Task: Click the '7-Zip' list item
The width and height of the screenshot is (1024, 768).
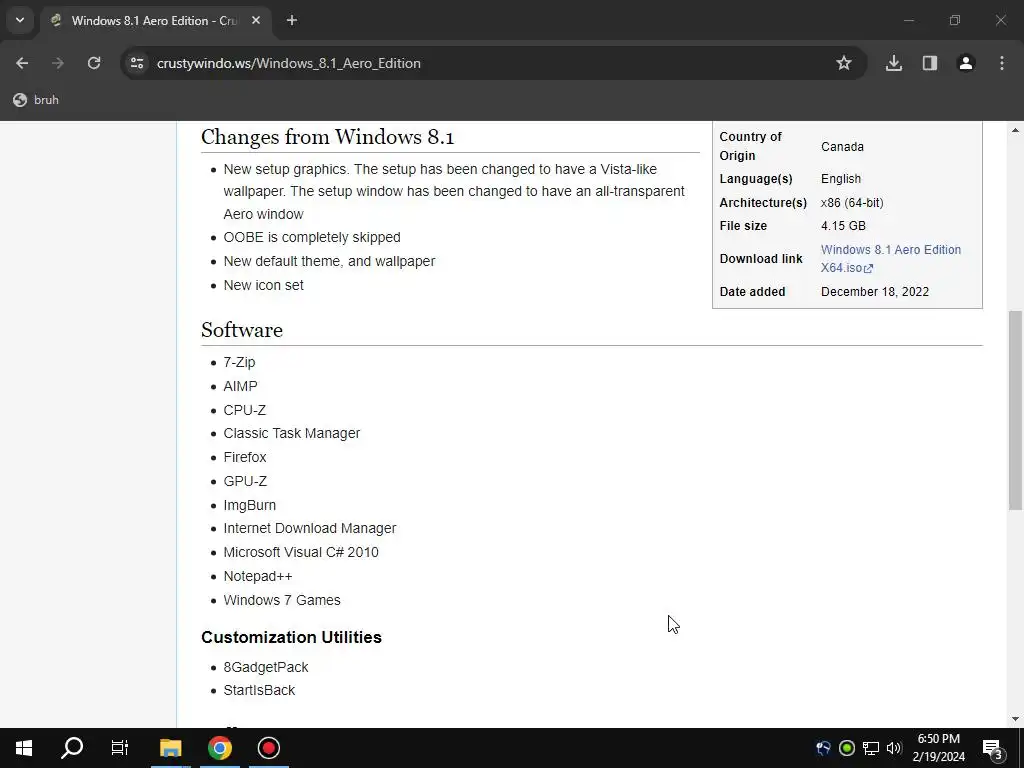Action: coord(239,362)
